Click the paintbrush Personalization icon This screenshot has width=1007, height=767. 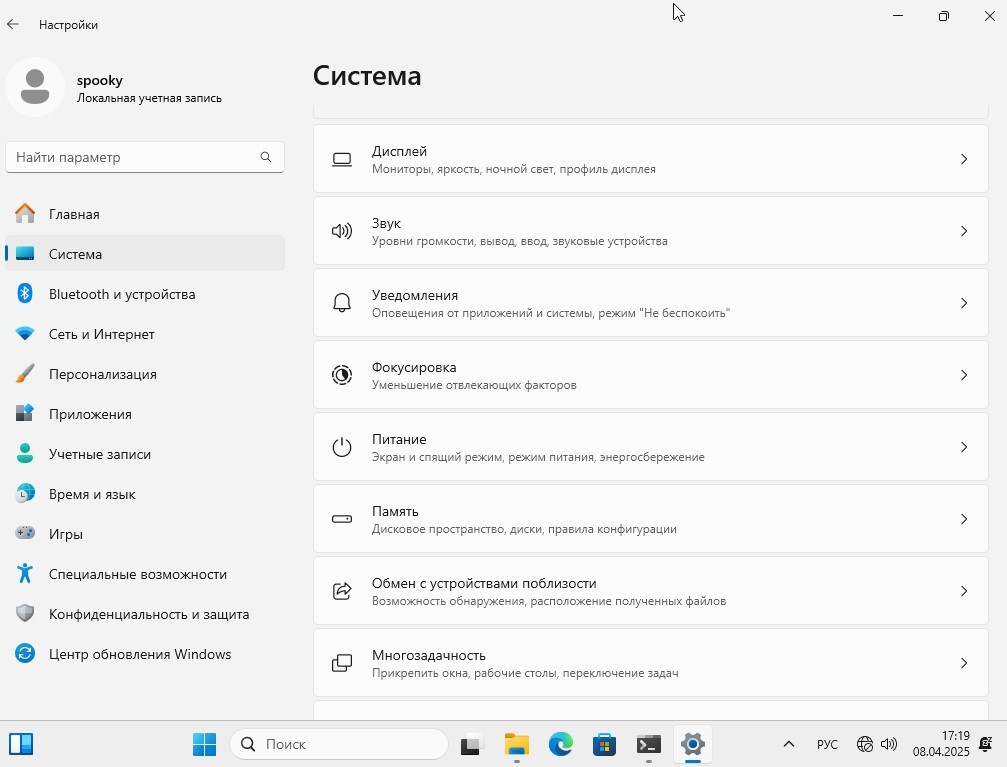[25, 373]
